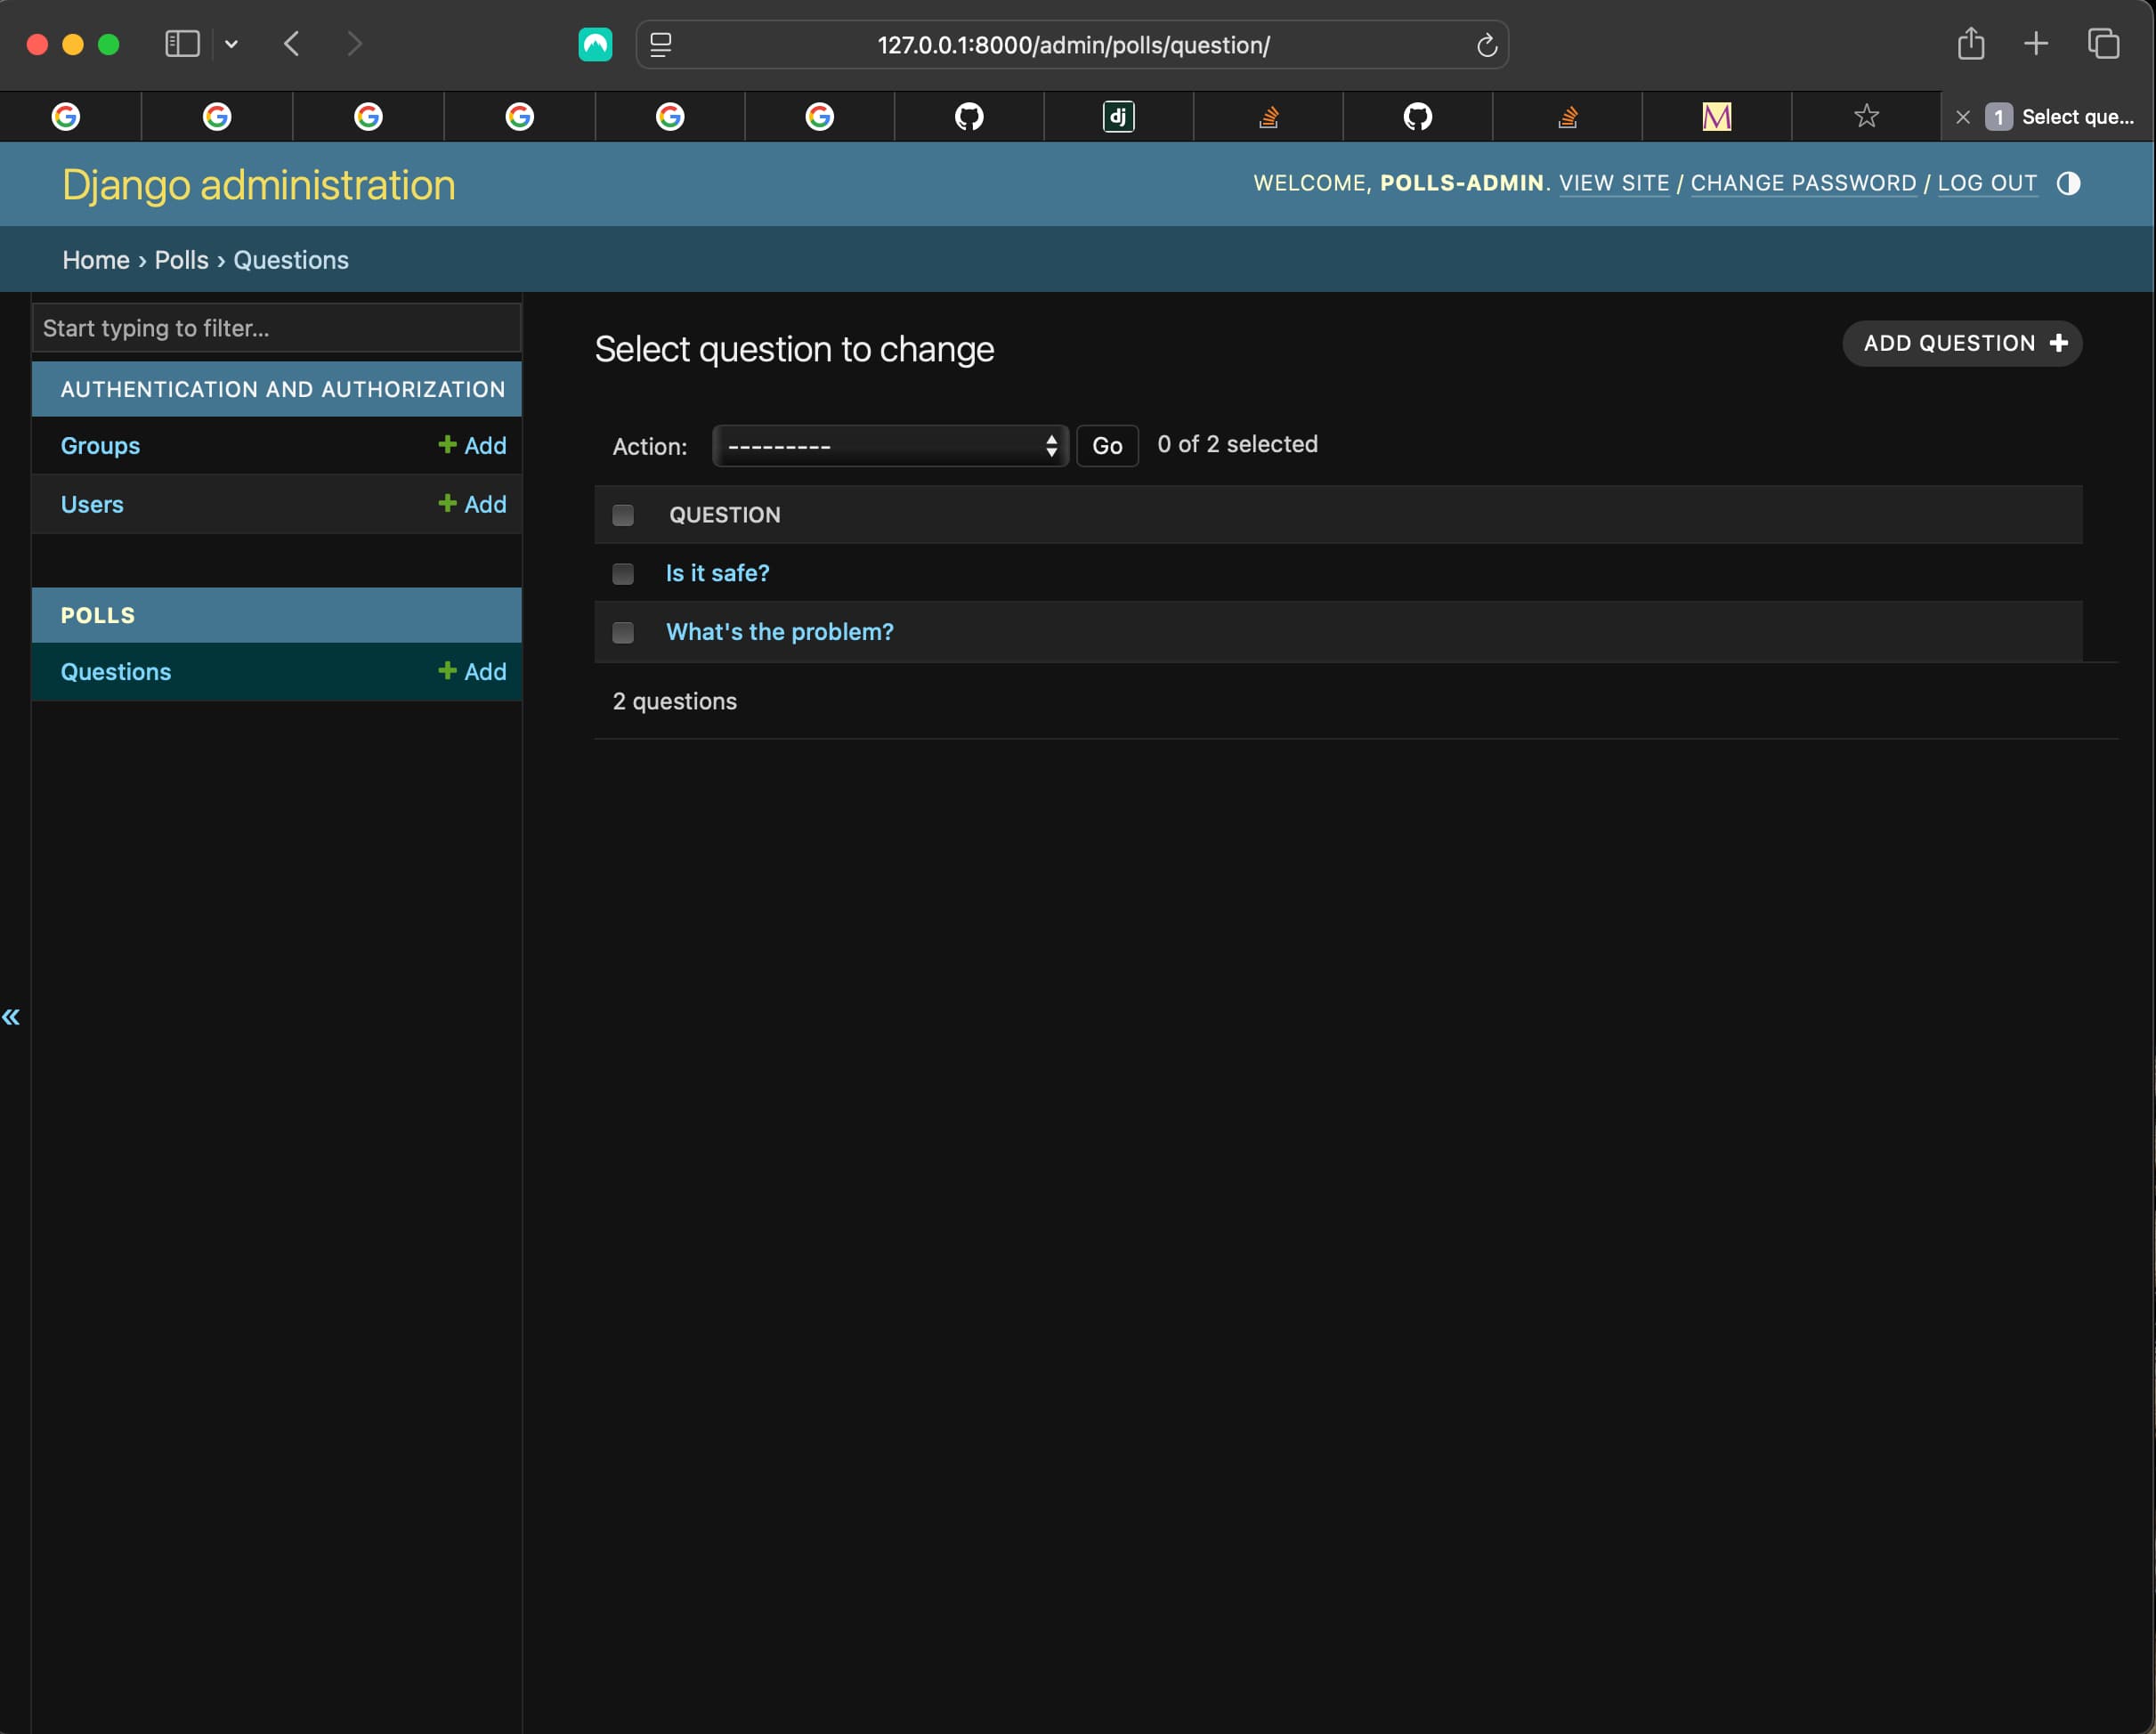Open the Groups model link
This screenshot has height=1734, width=2156.
click(x=100, y=446)
